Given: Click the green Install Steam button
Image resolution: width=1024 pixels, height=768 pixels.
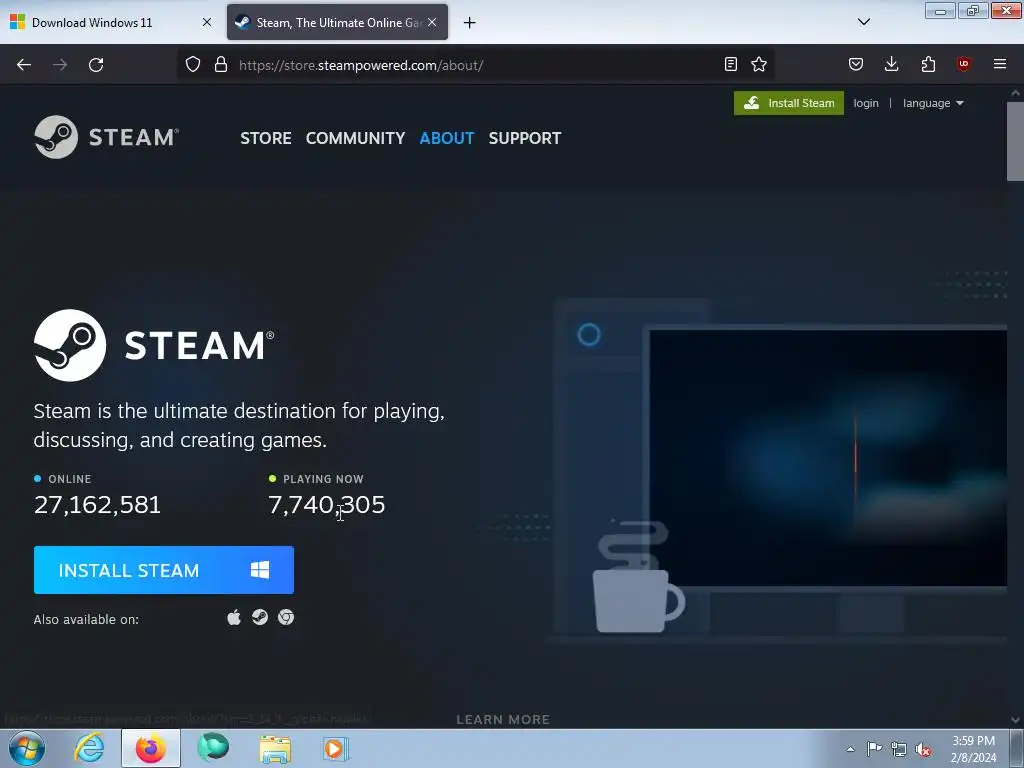Looking at the screenshot, I should pyautogui.click(x=788, y=103).
